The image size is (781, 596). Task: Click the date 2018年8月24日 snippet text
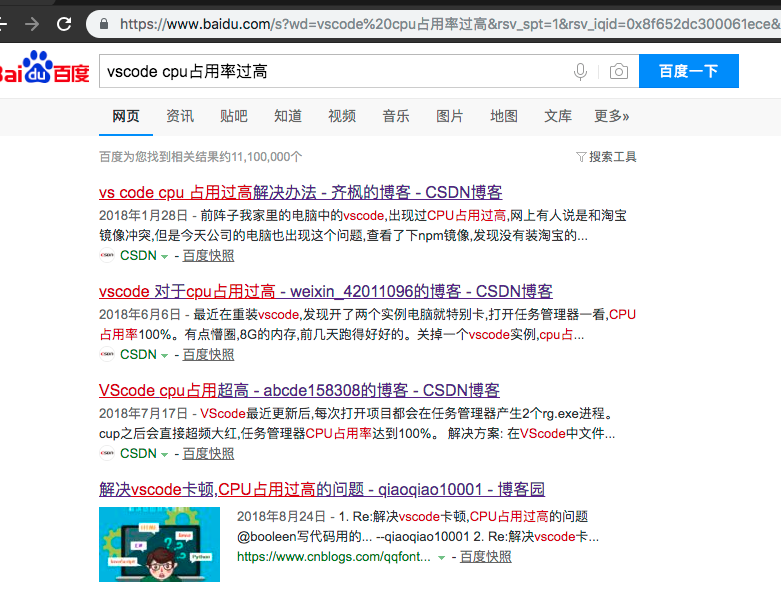coord(281,517)
